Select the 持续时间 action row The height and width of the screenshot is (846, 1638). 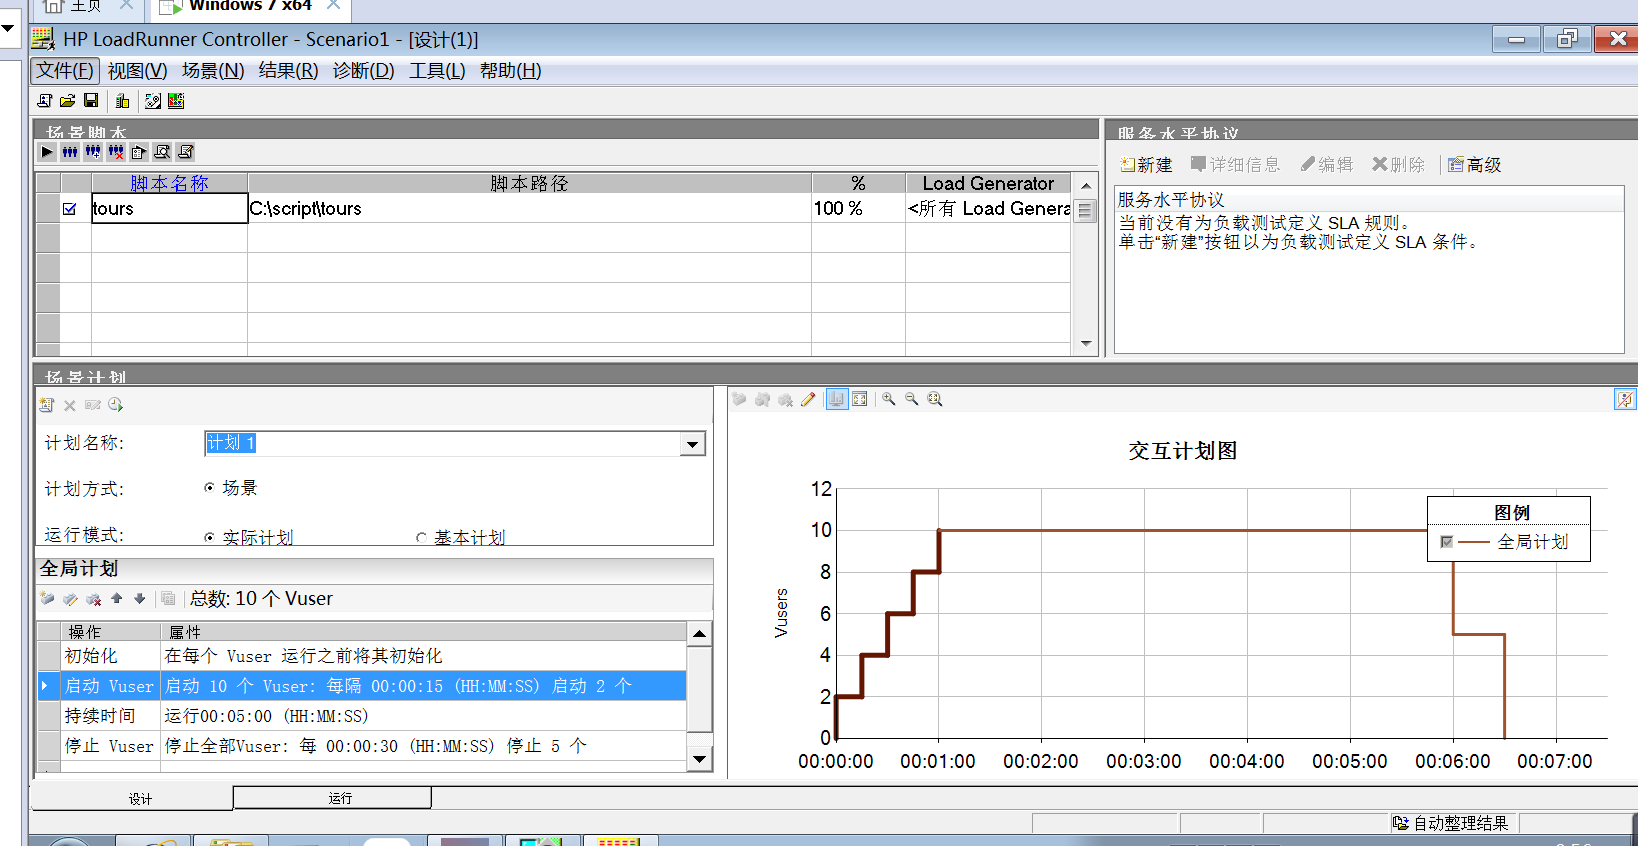point(362,716)
